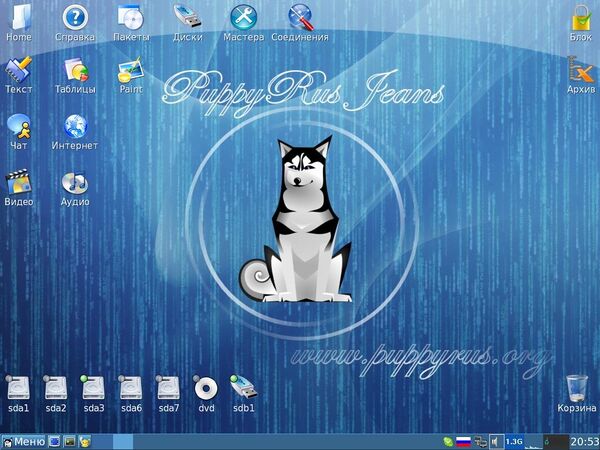
Task: Open Видео video player
Action: (18, 182)
